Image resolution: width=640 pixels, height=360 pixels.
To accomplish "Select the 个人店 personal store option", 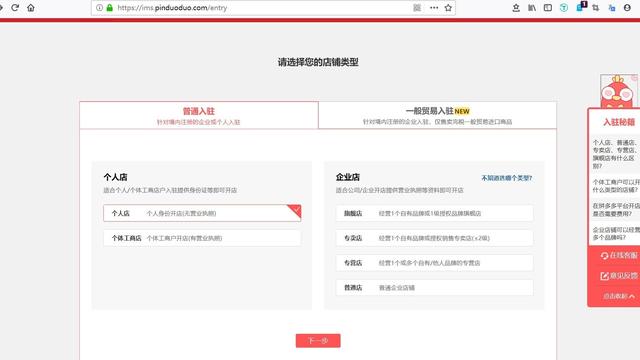I will 202,213.
